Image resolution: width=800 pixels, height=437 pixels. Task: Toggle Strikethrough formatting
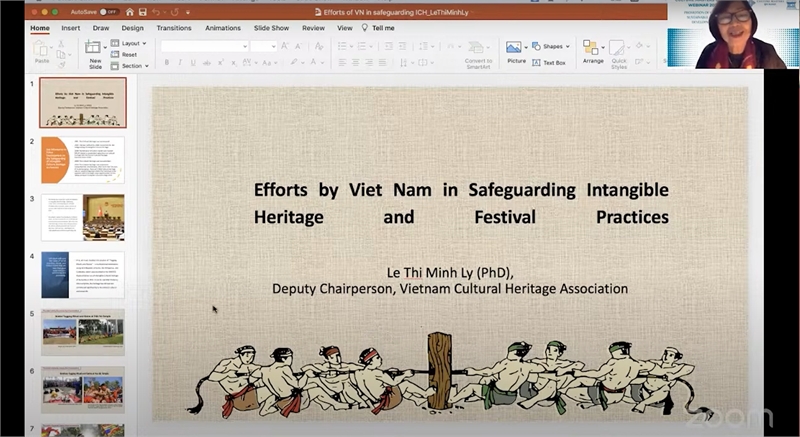click(x=207, y=63)
